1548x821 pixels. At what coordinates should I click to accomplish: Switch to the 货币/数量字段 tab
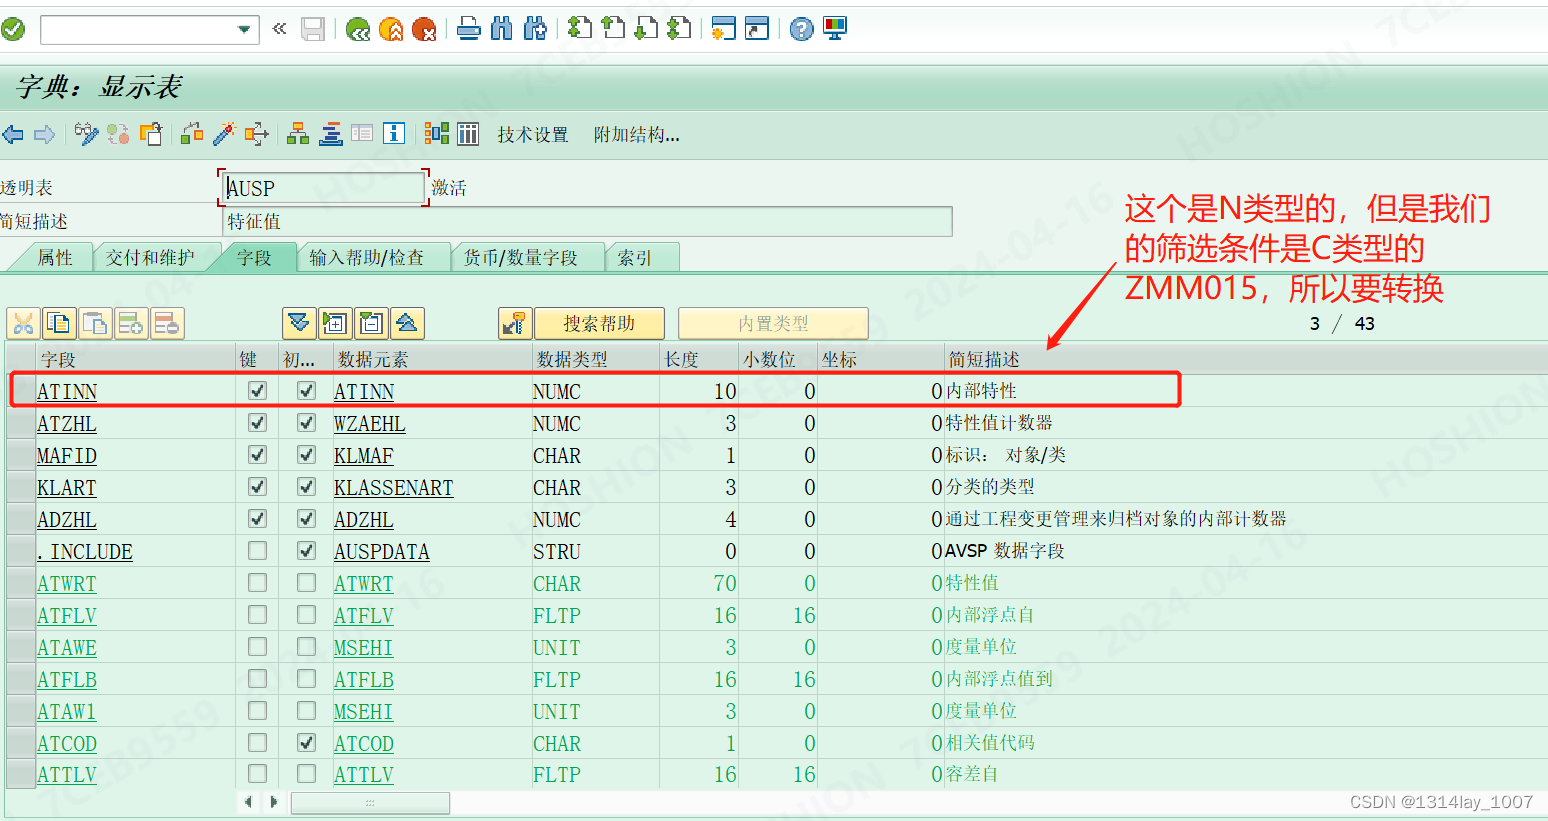tap(521, 258)
